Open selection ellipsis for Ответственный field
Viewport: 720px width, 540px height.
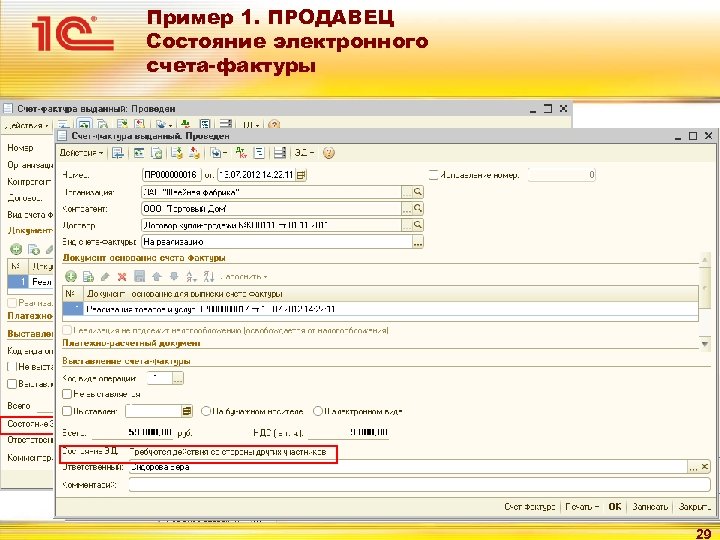point(693,467)
